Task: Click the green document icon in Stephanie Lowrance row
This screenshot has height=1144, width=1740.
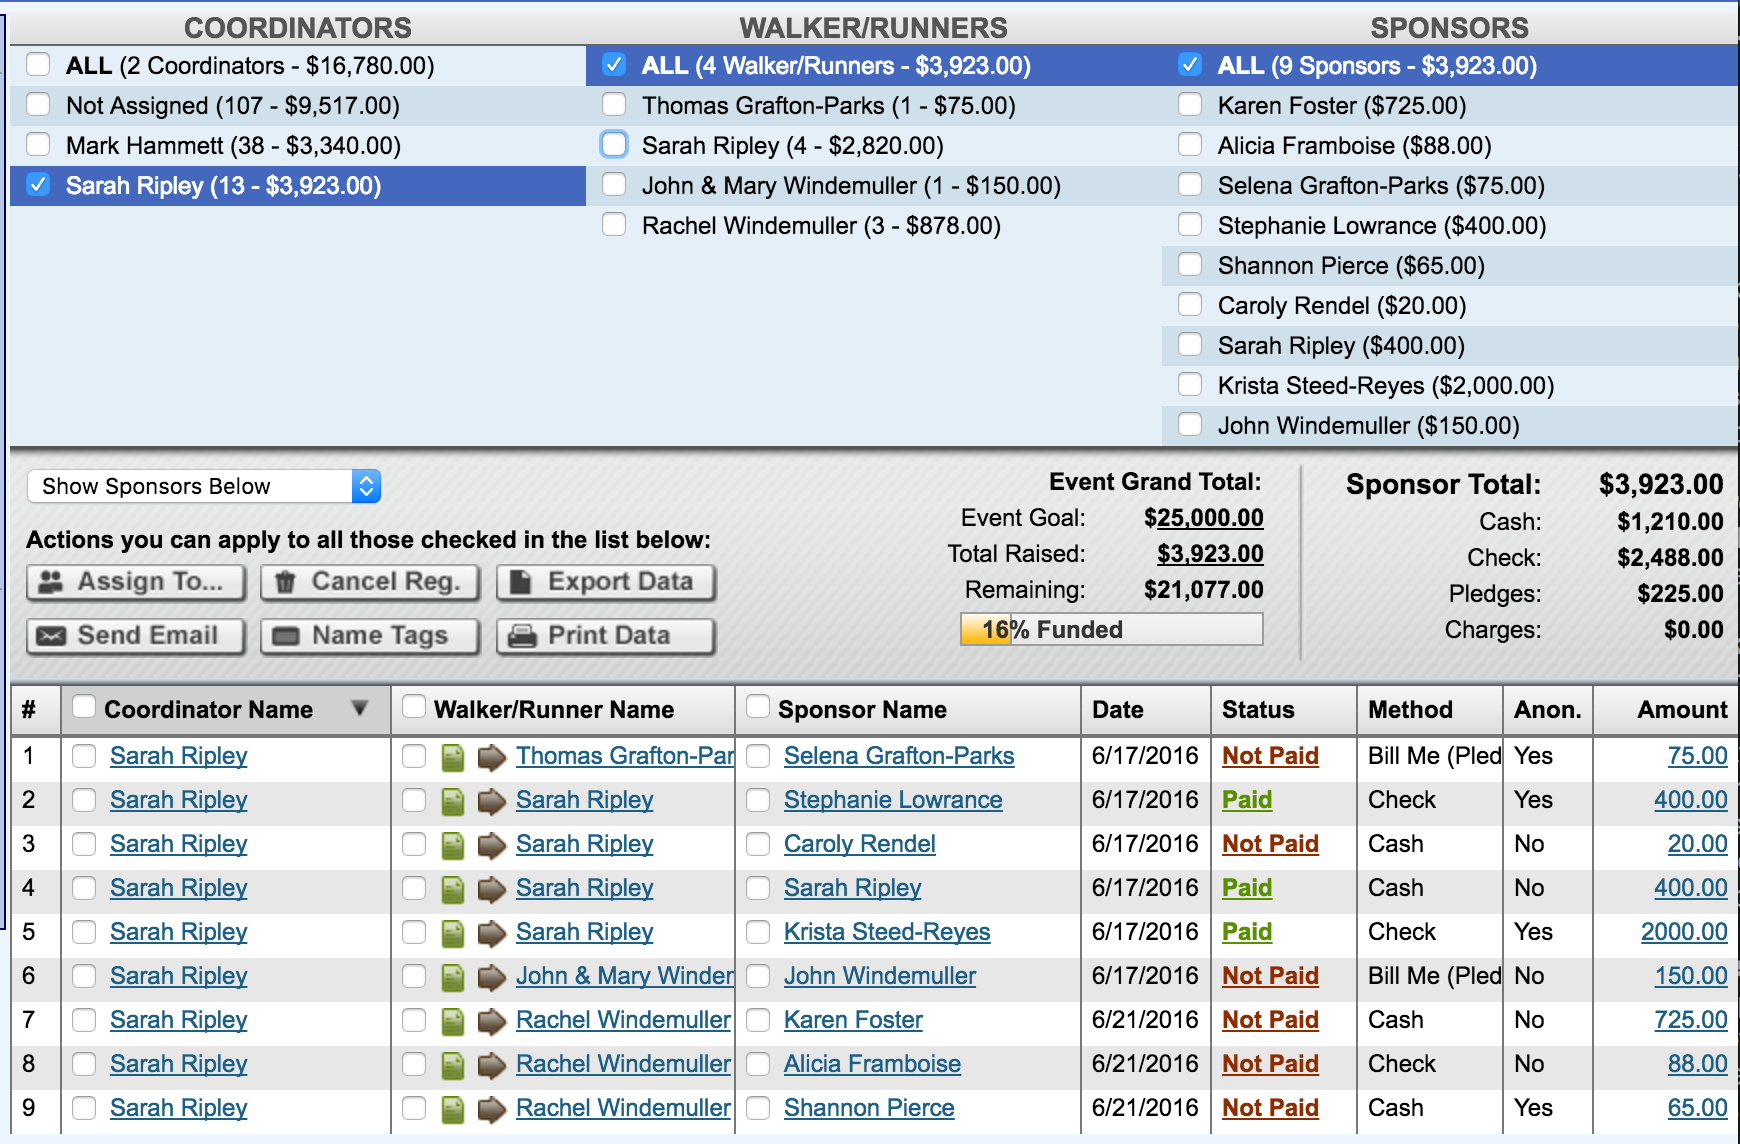Action: (453, 802)
